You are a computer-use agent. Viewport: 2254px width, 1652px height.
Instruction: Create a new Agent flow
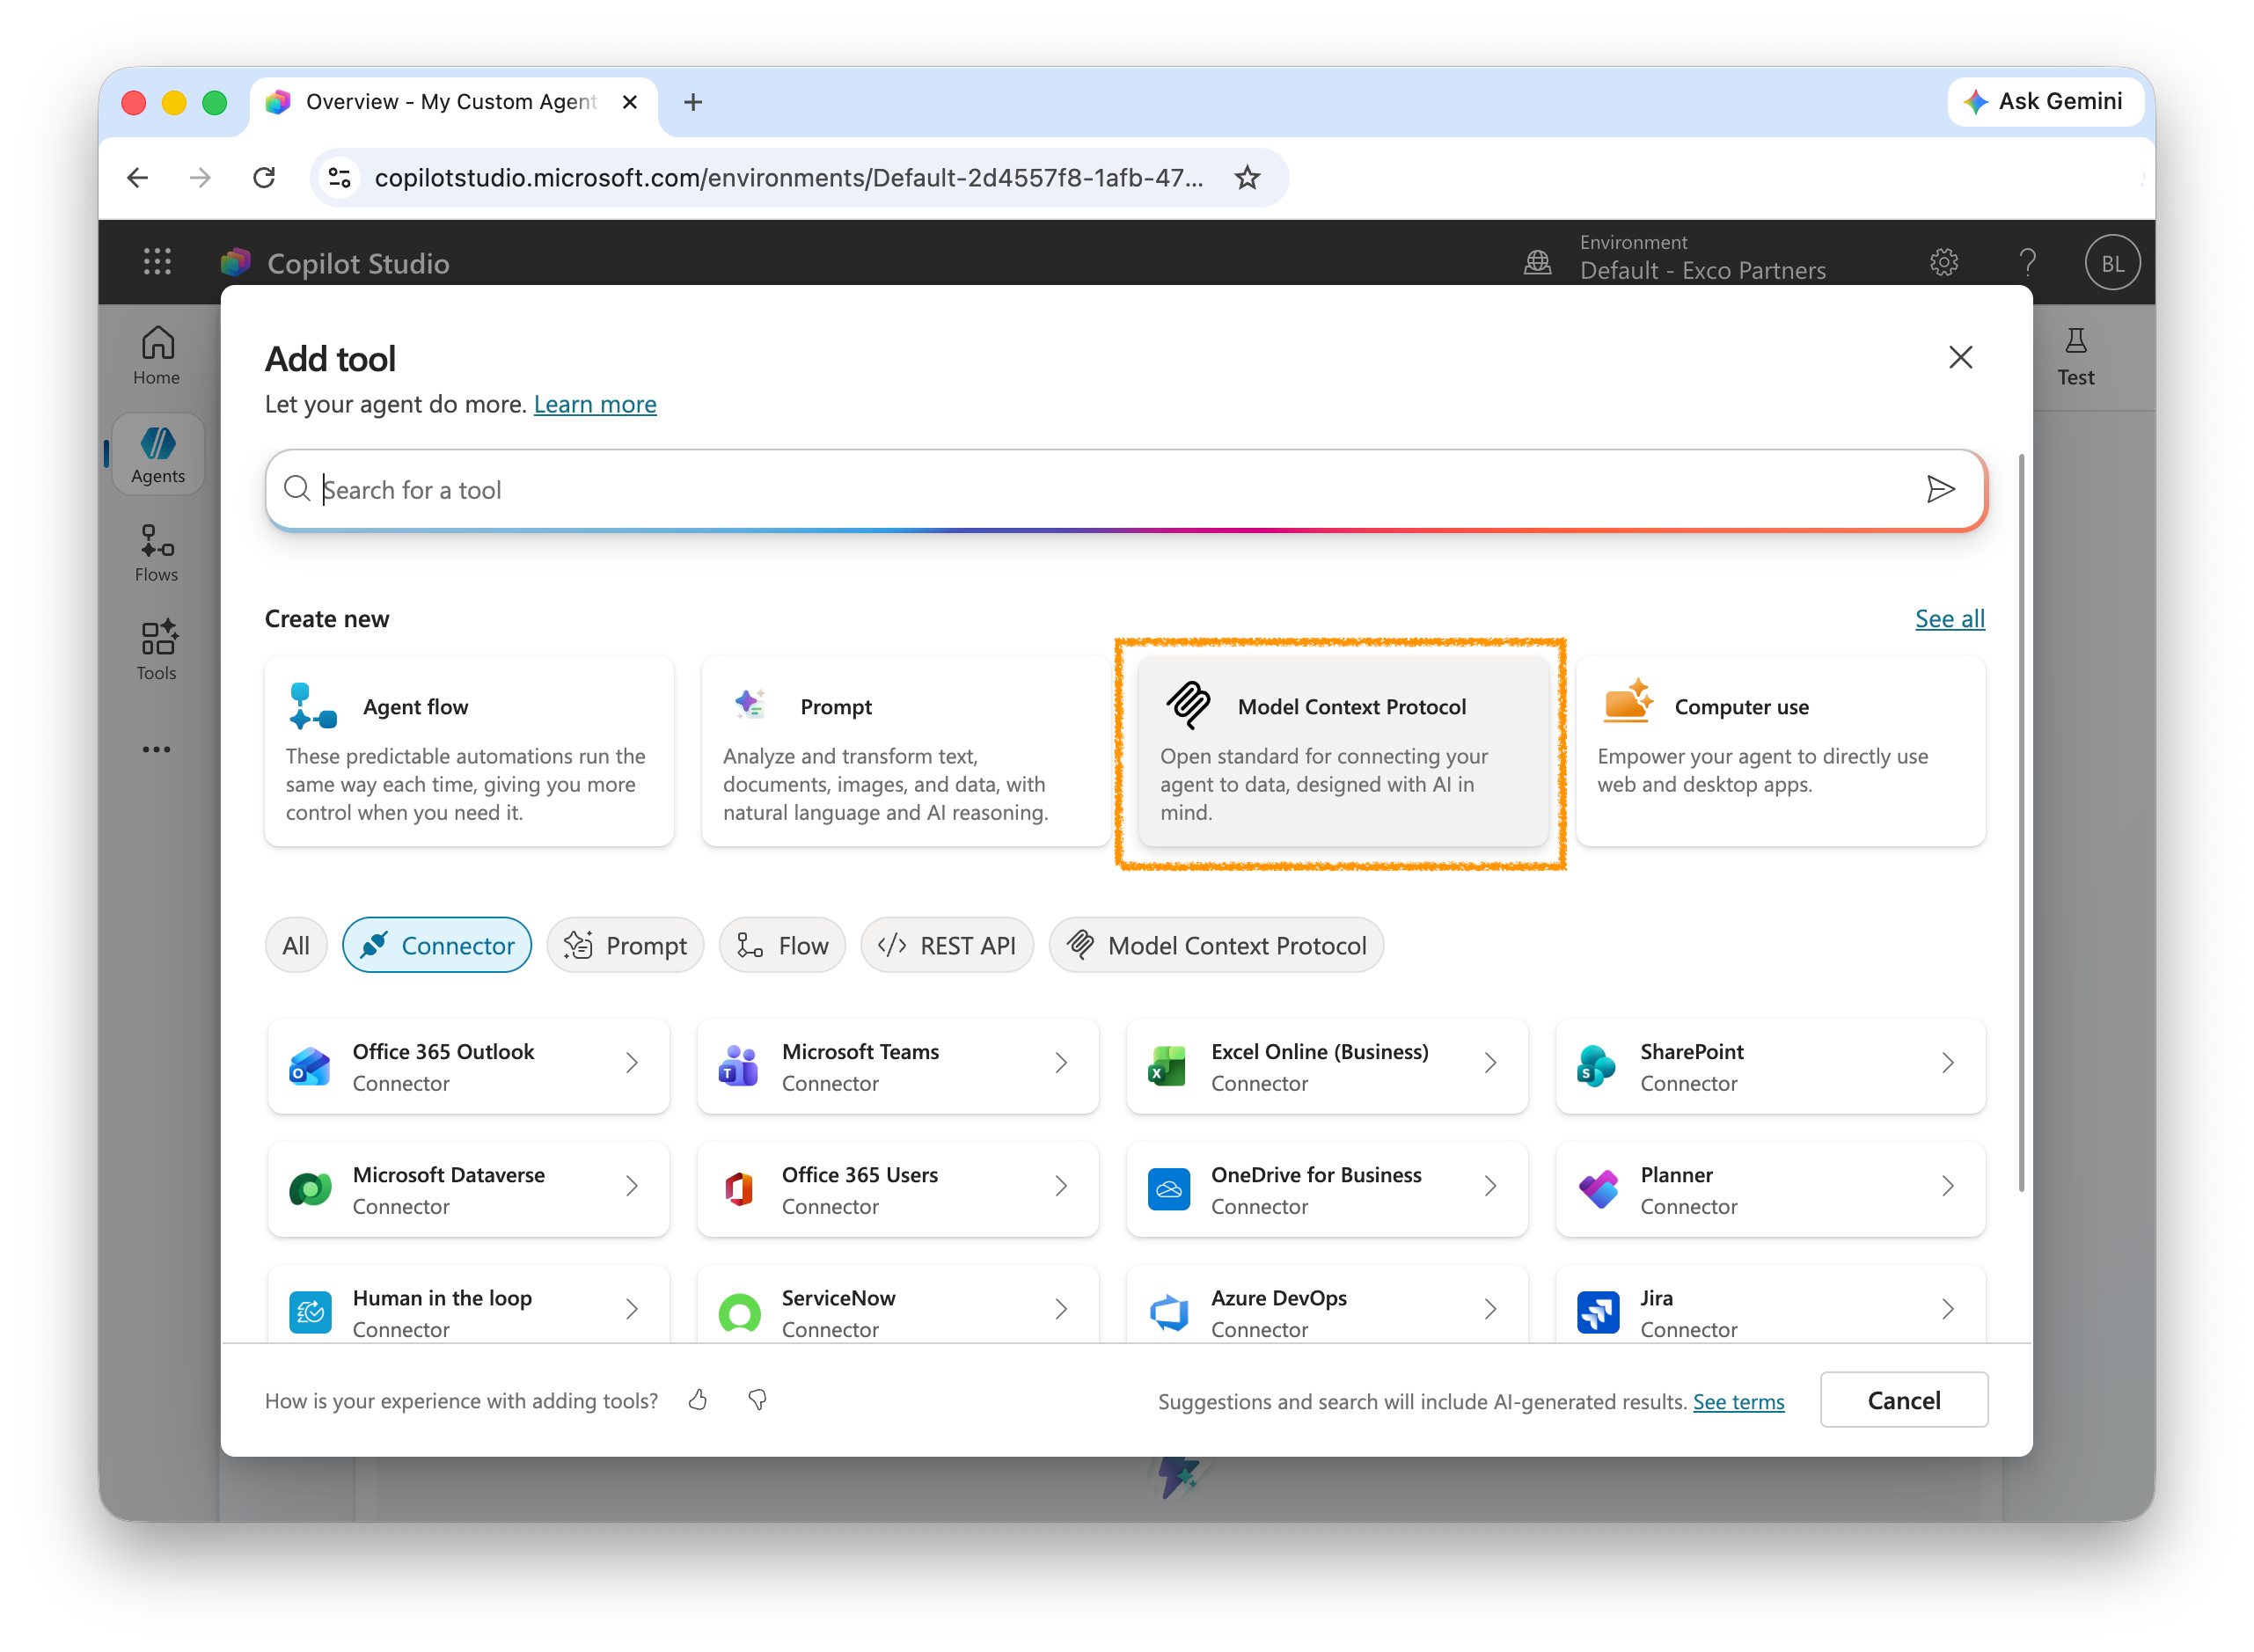(x=469, y=751)
